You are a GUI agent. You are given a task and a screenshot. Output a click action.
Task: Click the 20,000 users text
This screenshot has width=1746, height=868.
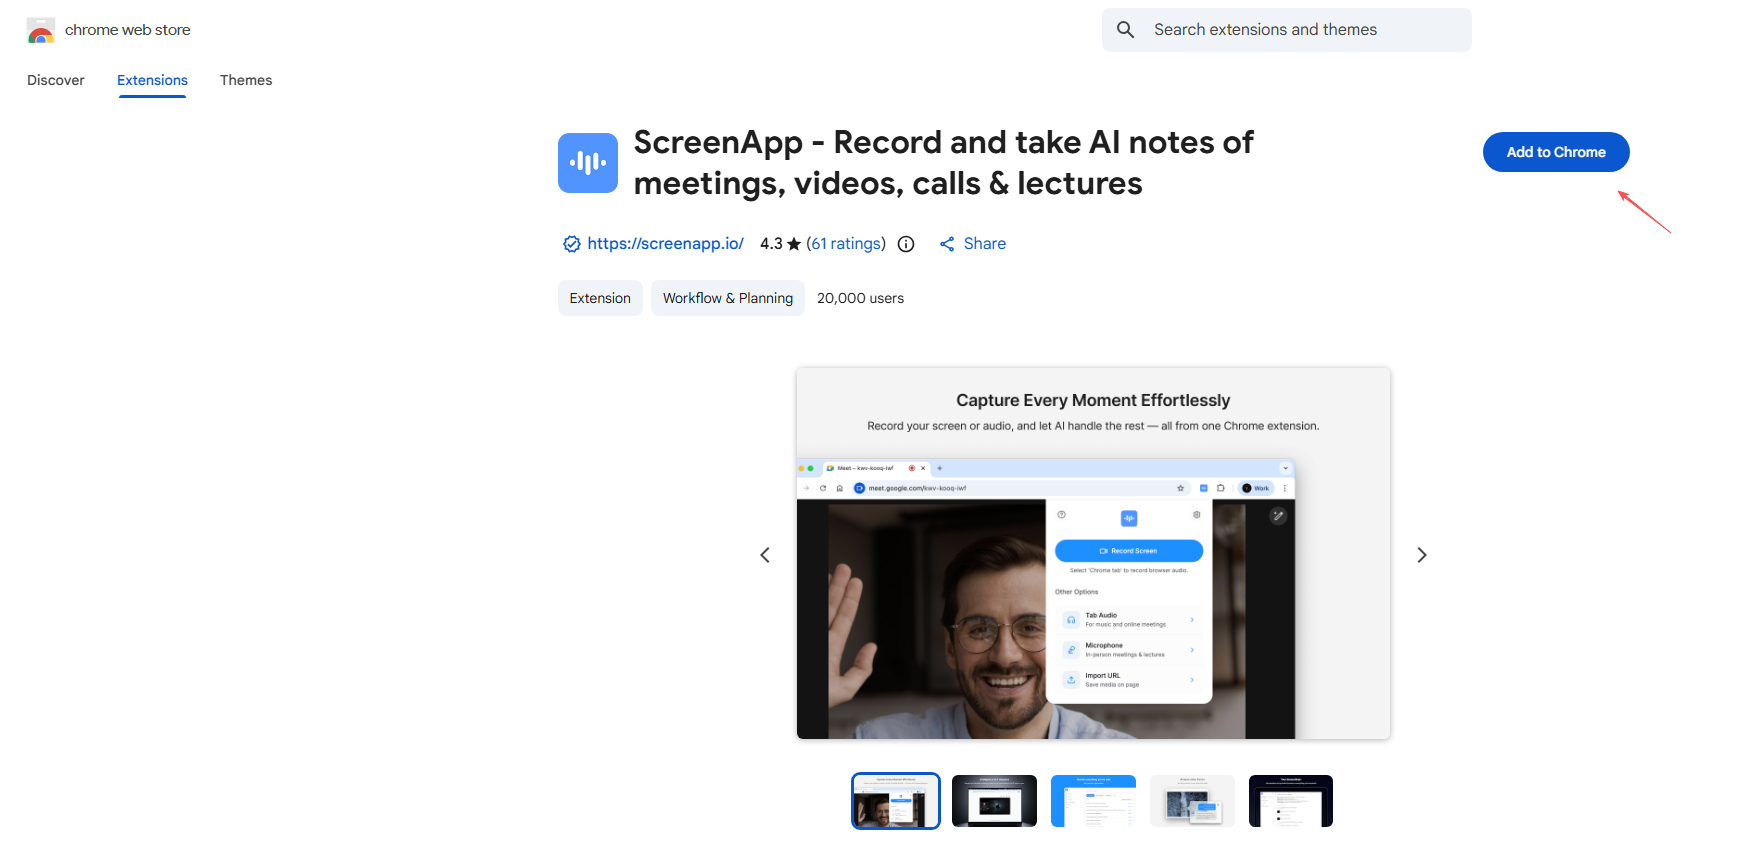click(x=860, y=298)
